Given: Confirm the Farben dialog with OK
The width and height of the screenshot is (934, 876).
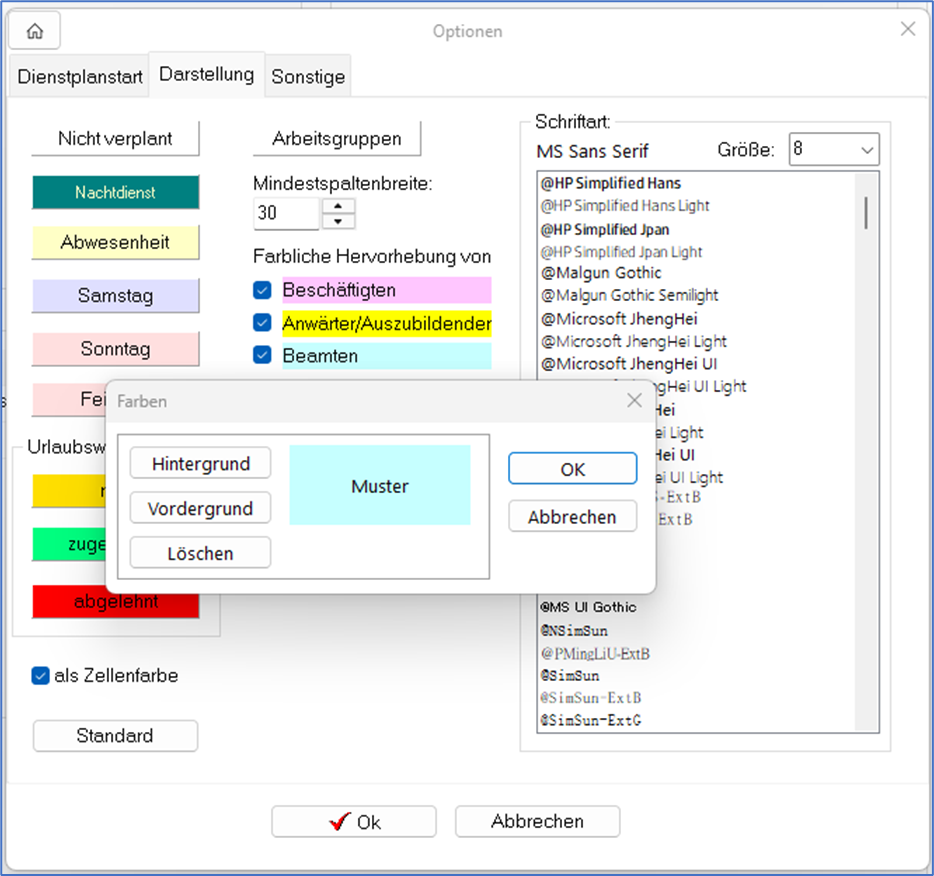Looking at the screenshot, I should pos(572,469).
